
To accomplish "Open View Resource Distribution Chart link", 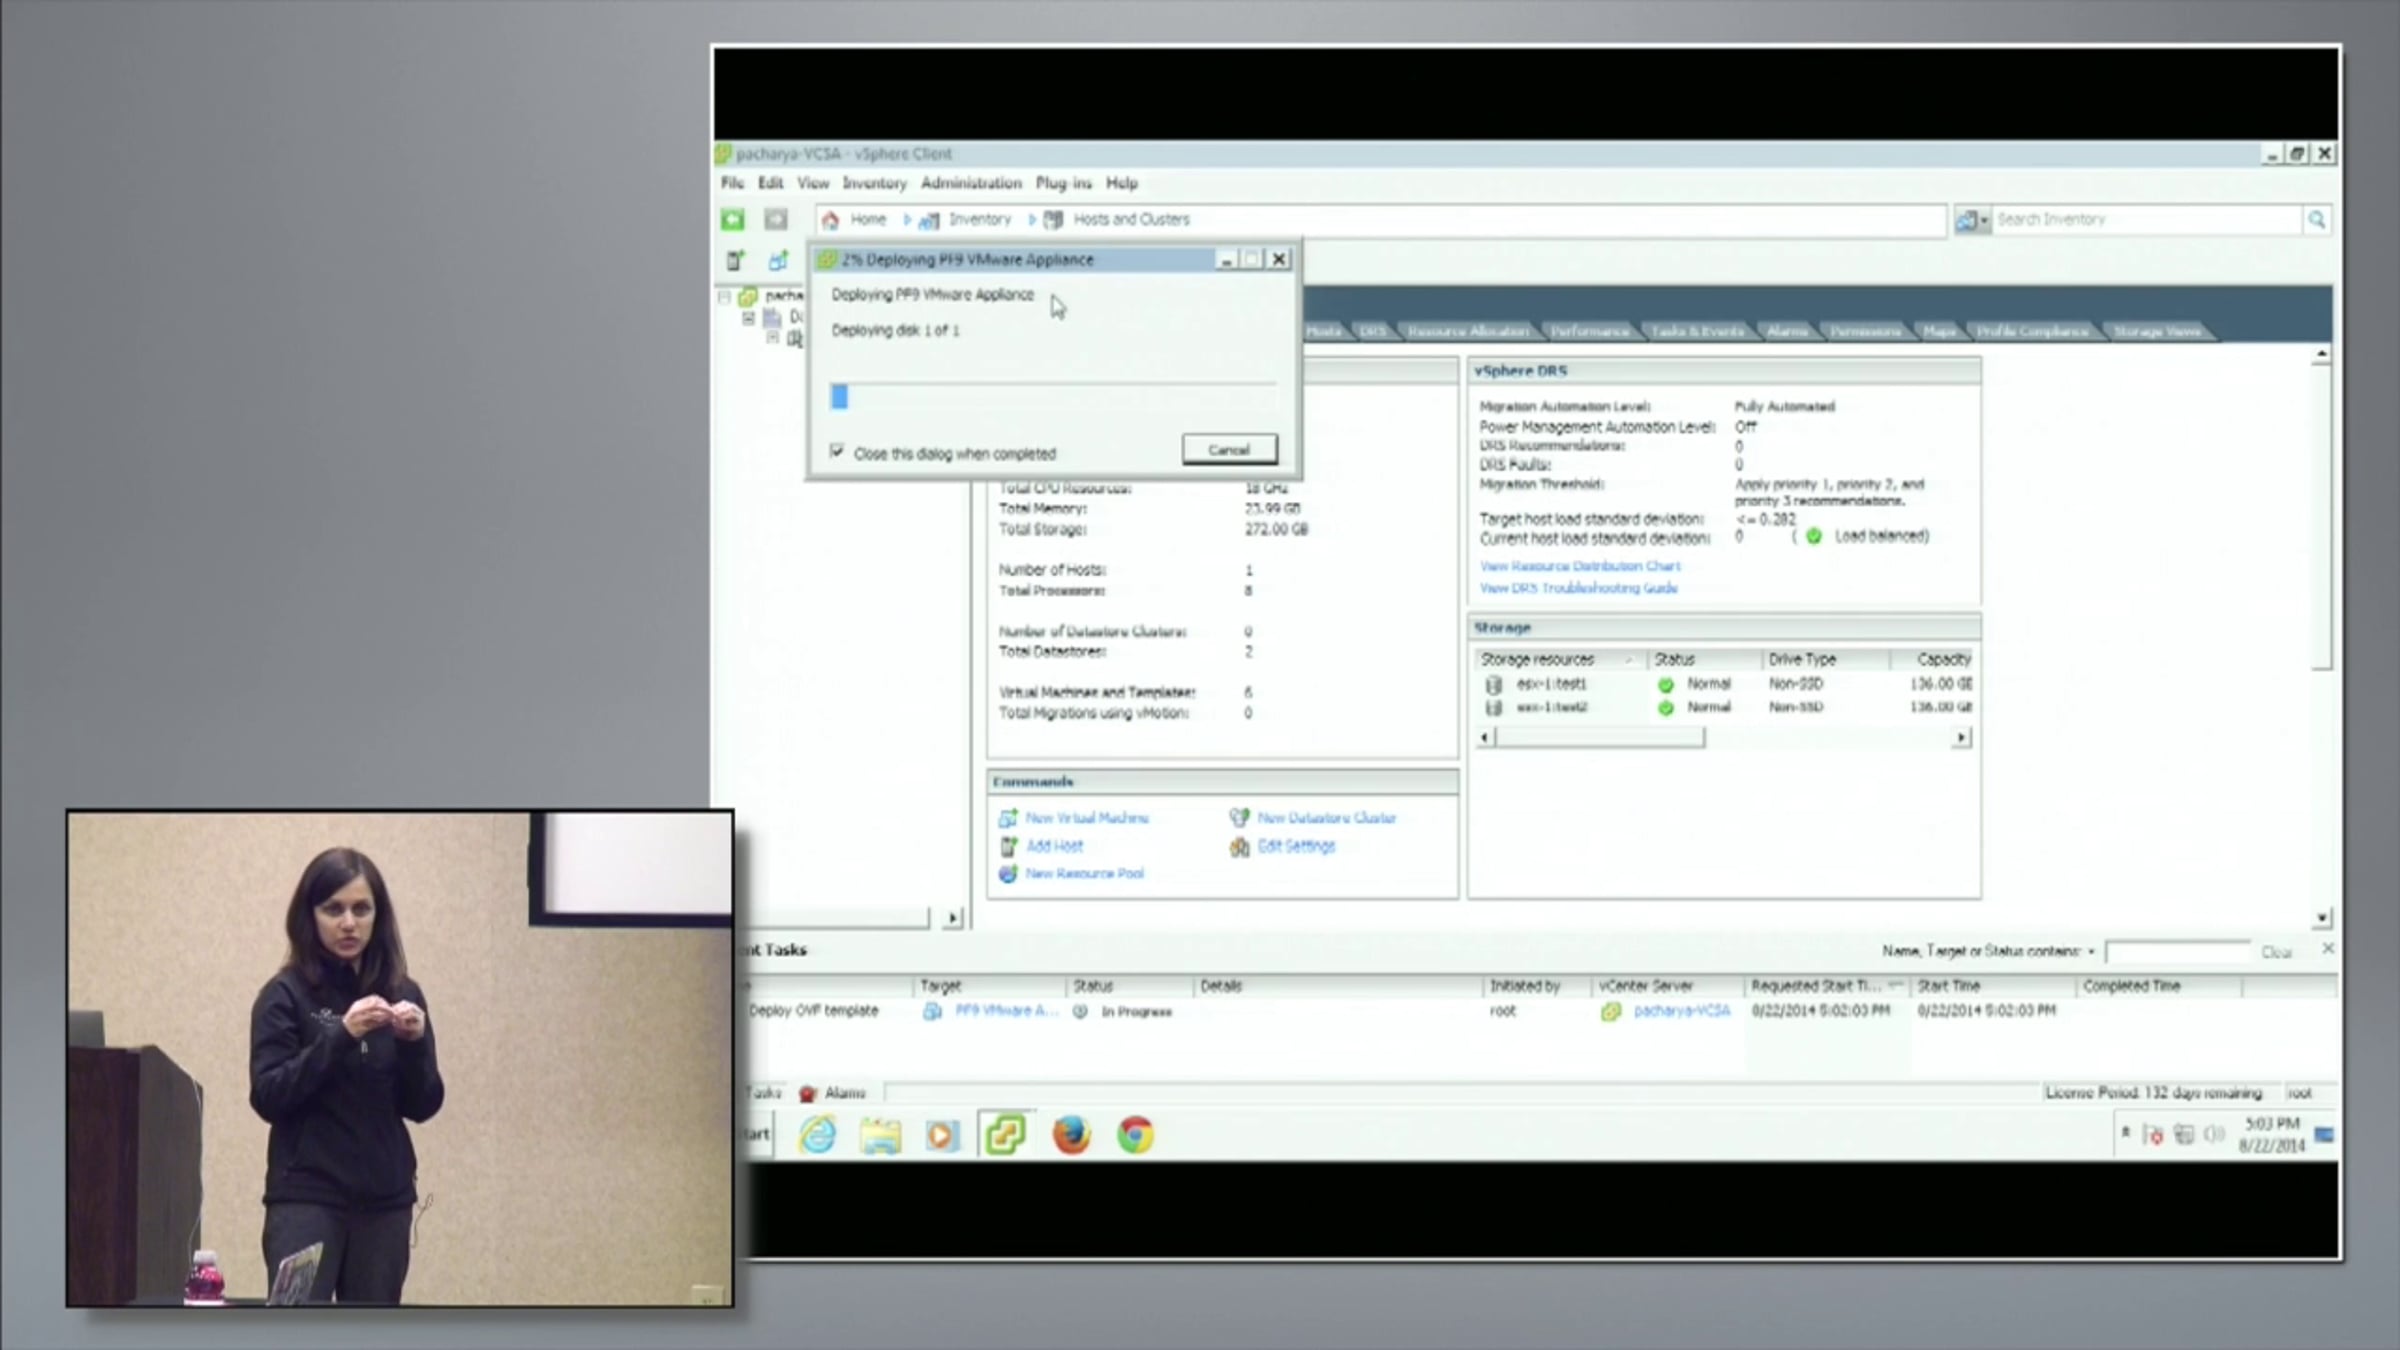I will coord(1579,566).
